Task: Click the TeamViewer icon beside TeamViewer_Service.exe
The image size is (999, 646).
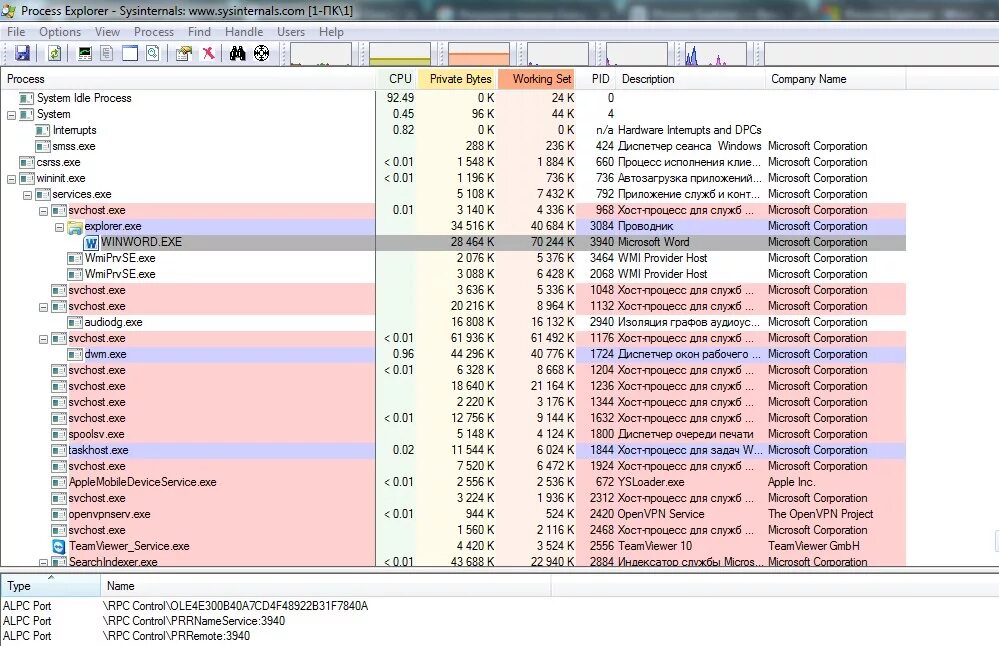Action: [x=59, y=547]
